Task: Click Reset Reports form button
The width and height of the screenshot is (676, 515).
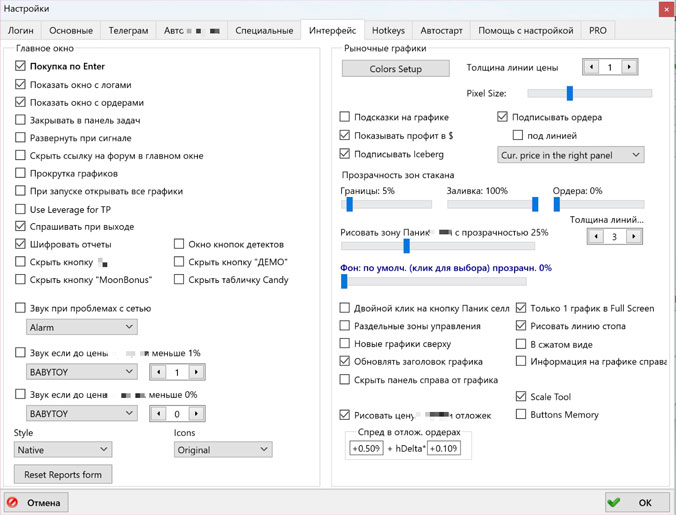Action: (63, 474)
